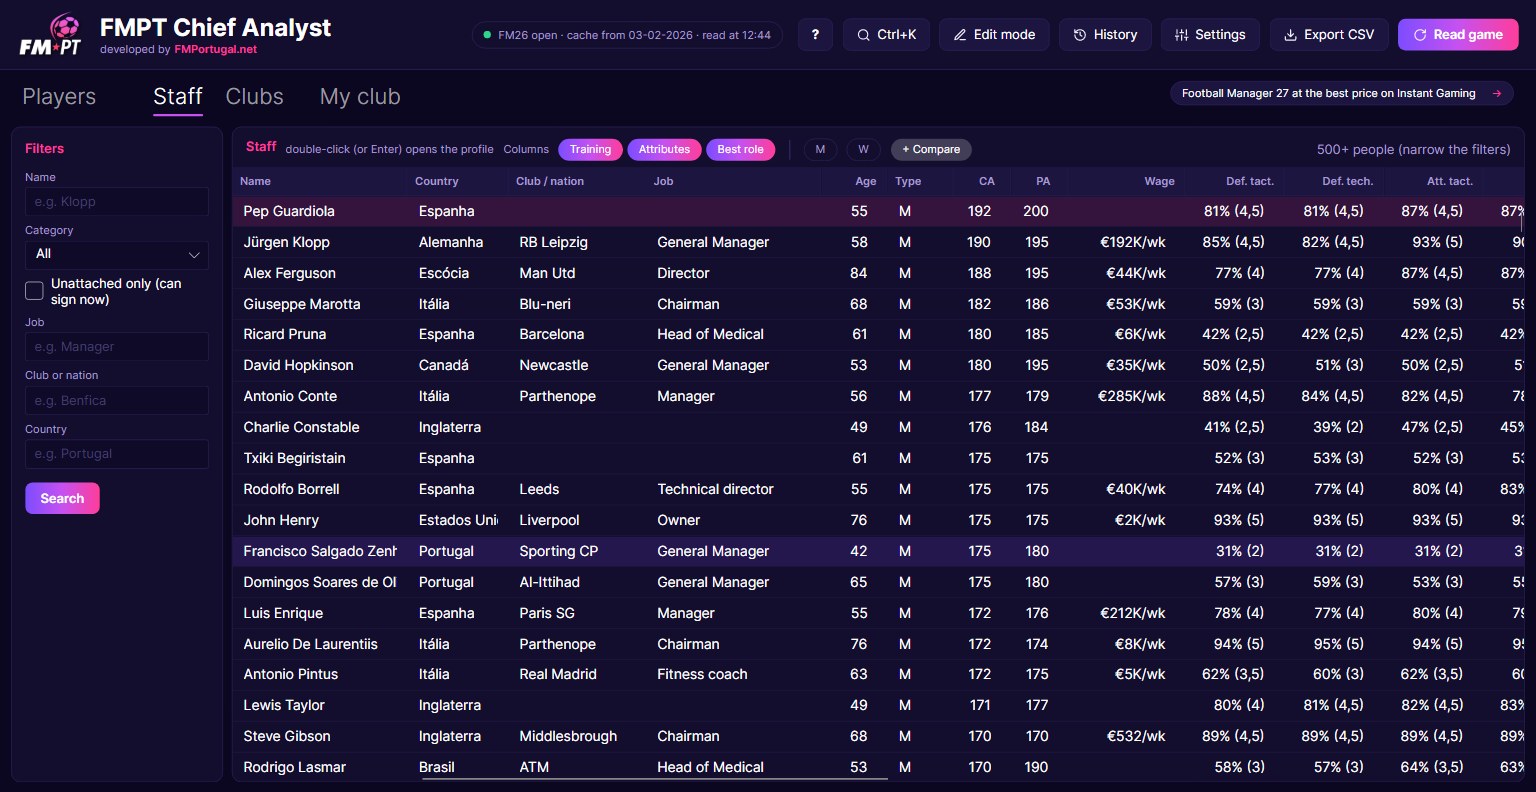Sort by the CA column header

coord(987,181)
